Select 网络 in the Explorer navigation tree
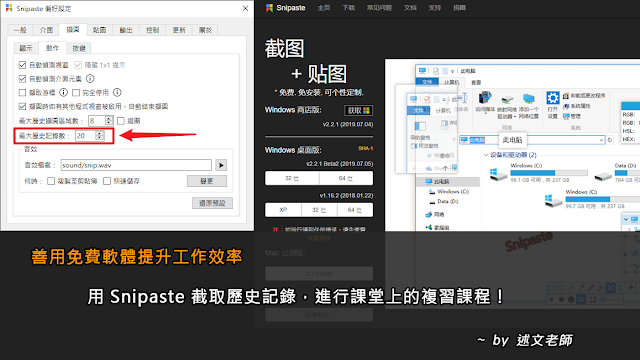Viewport: 640px width, 360px height. point(435,214)
